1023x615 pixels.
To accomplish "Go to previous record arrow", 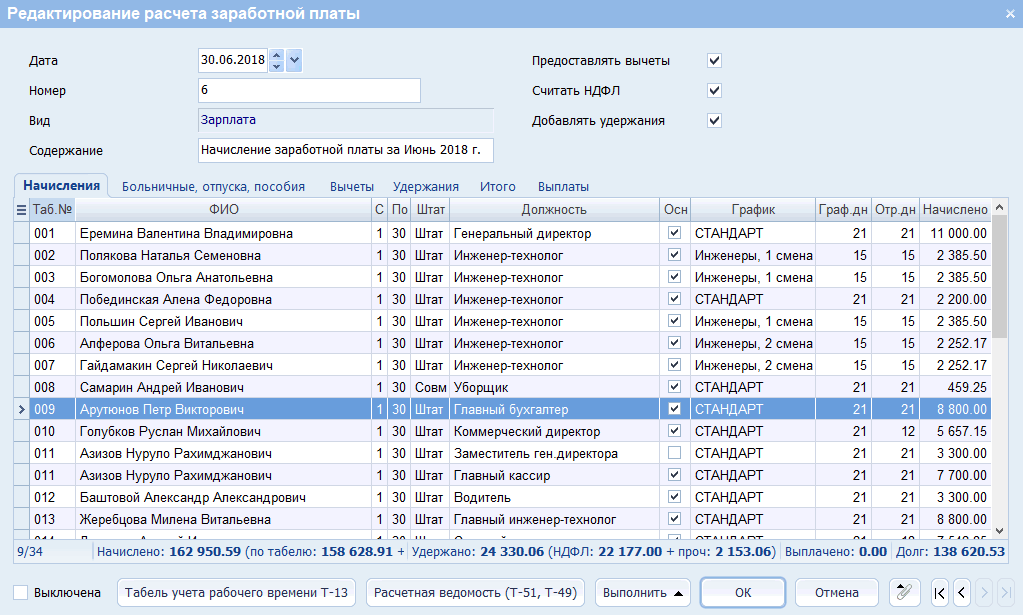I will (x=961, y=592).
